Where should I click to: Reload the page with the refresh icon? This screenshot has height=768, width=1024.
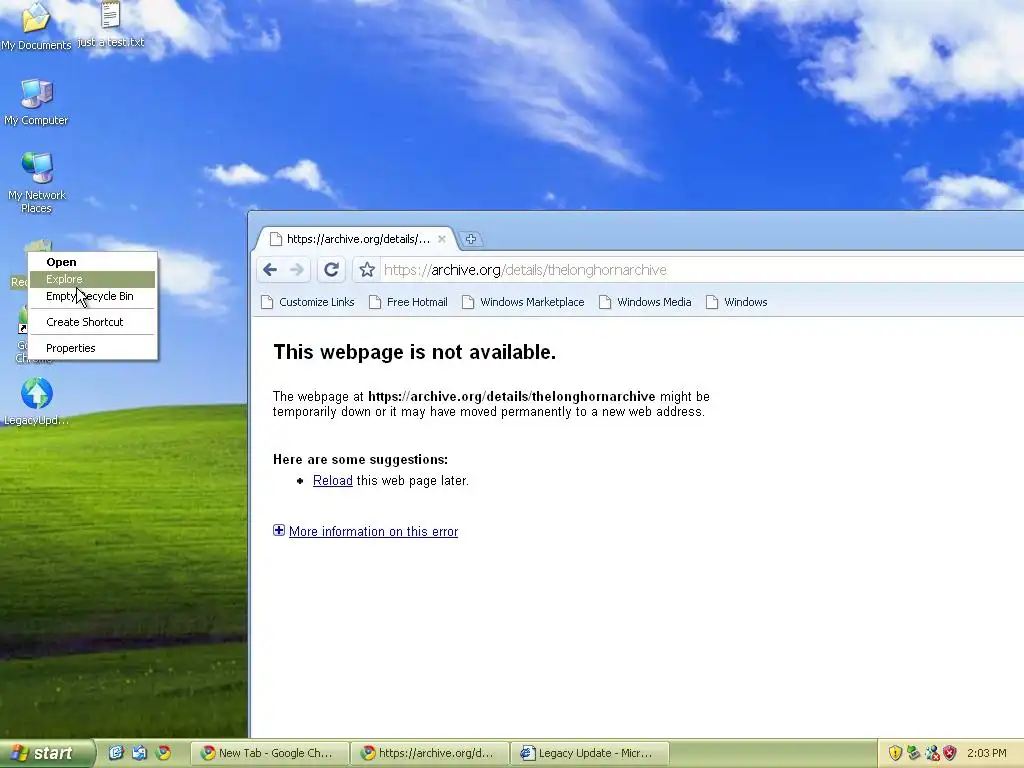pos(331,270)
